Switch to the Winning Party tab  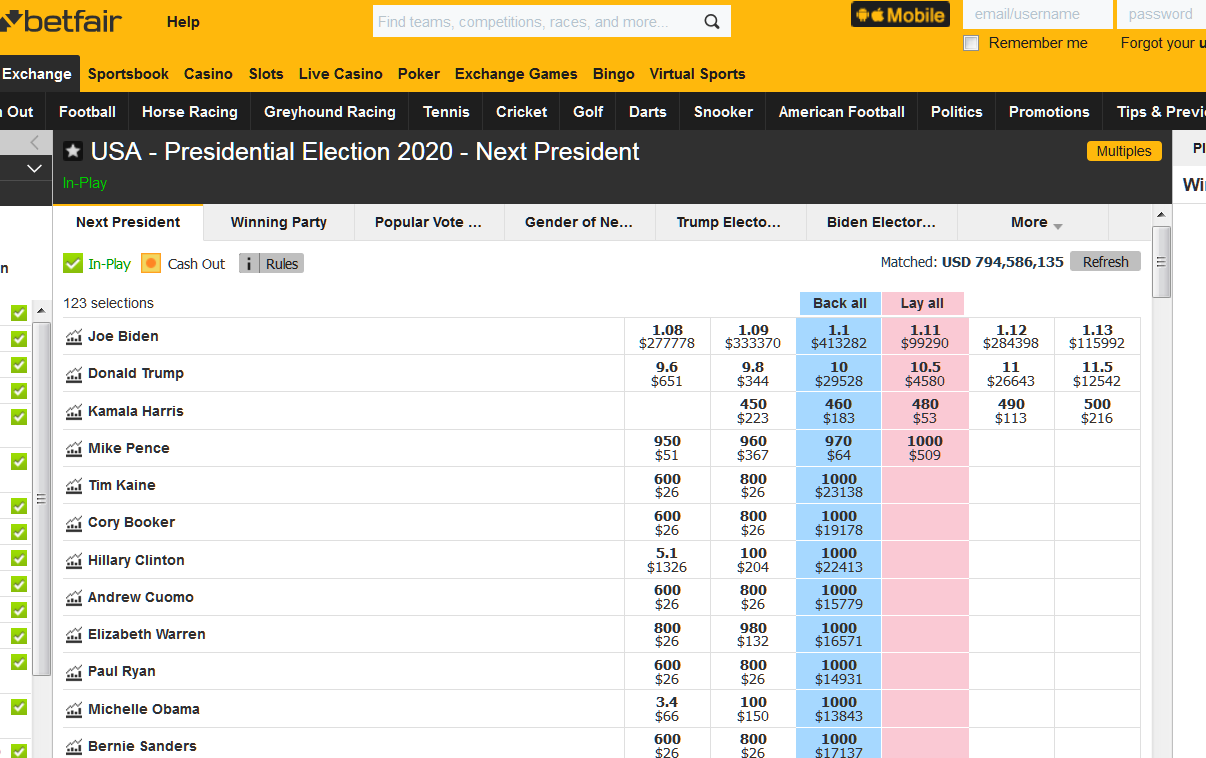click(x=279, y=223)
